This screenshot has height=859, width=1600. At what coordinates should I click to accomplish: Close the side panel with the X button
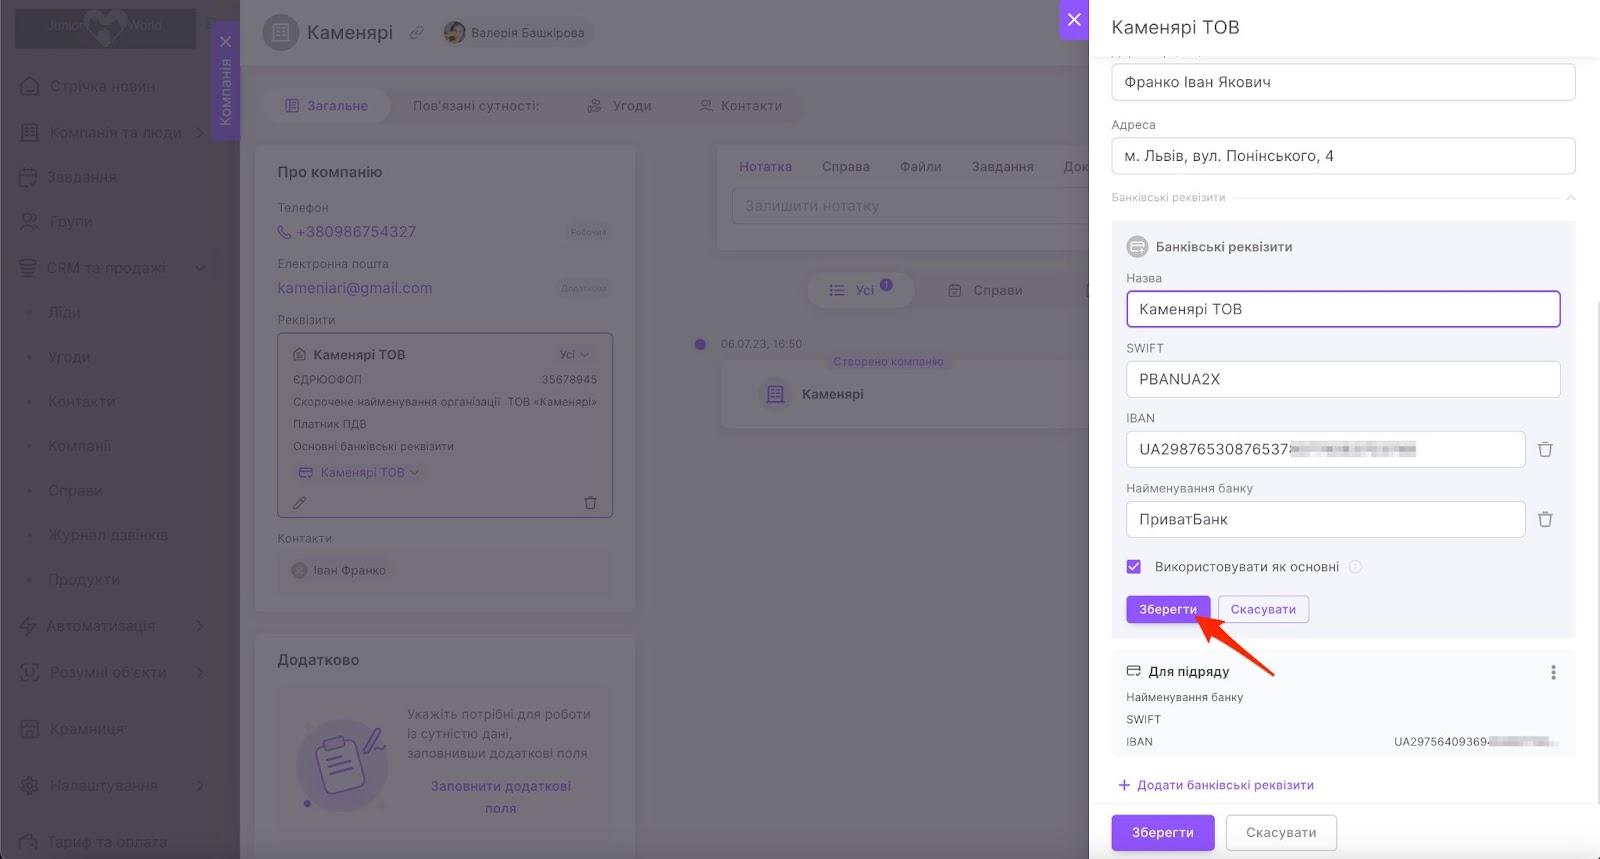tap(1074, 19)
